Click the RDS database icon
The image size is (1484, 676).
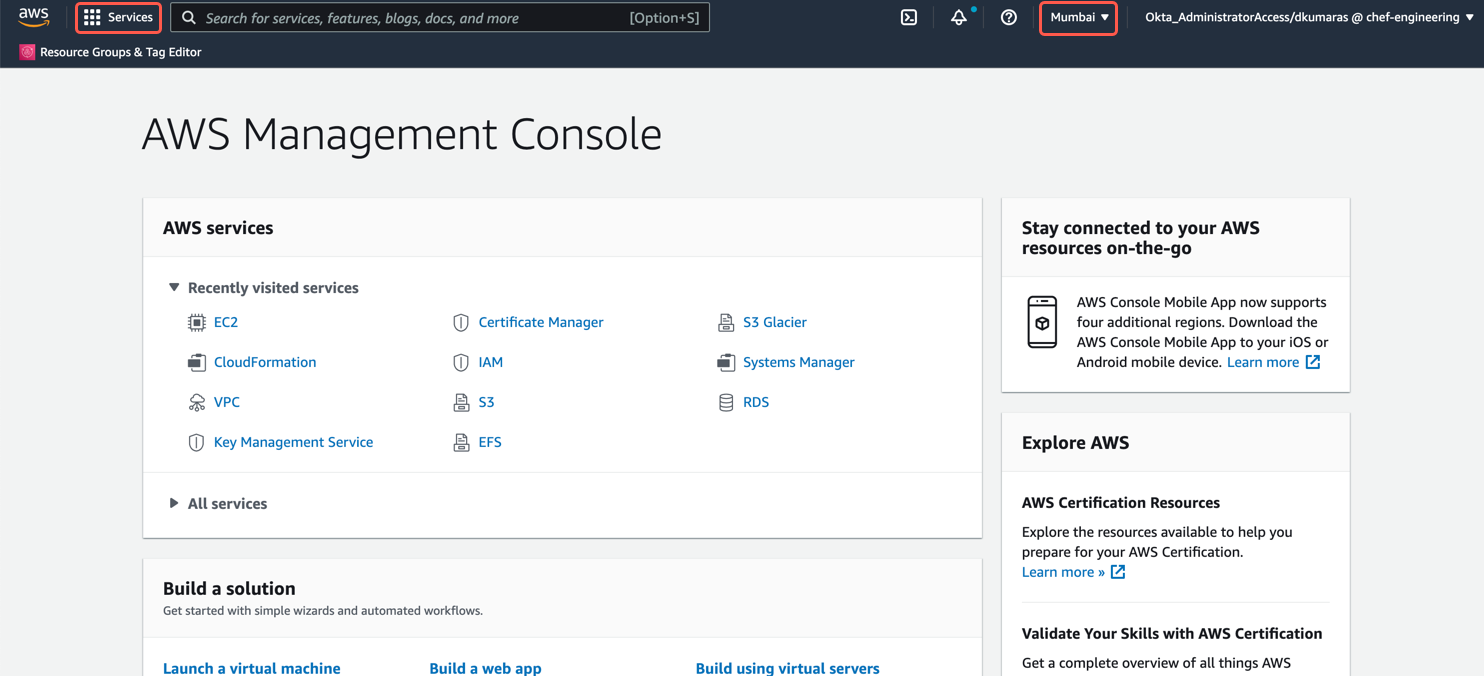click(726, 402)
